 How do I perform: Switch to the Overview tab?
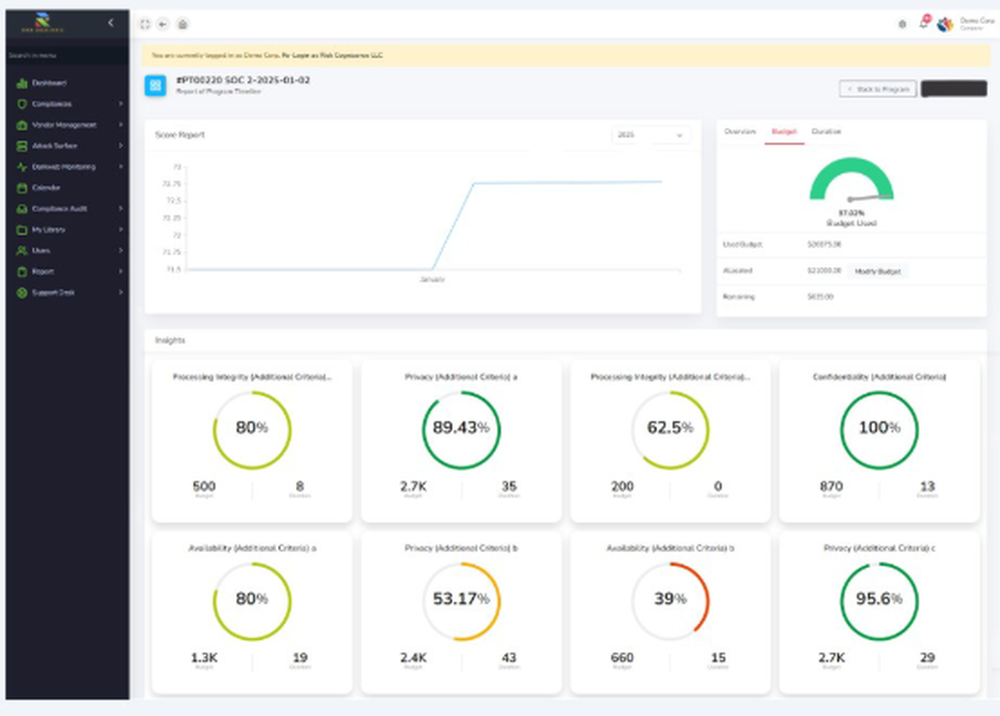740,131
